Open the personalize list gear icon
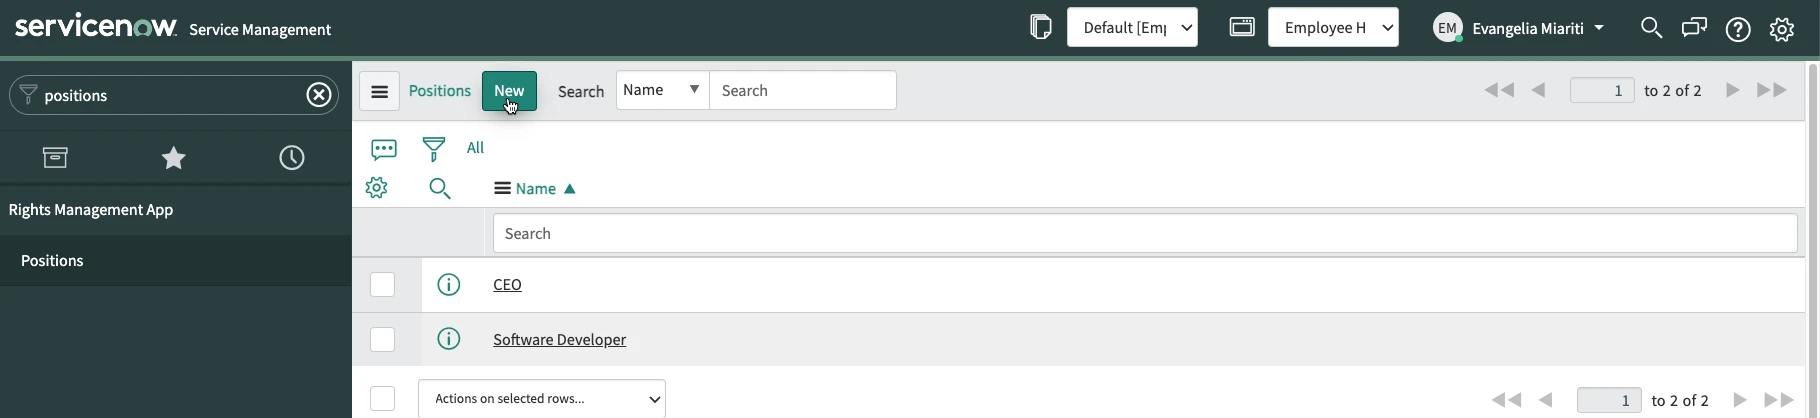 (377, 188)
